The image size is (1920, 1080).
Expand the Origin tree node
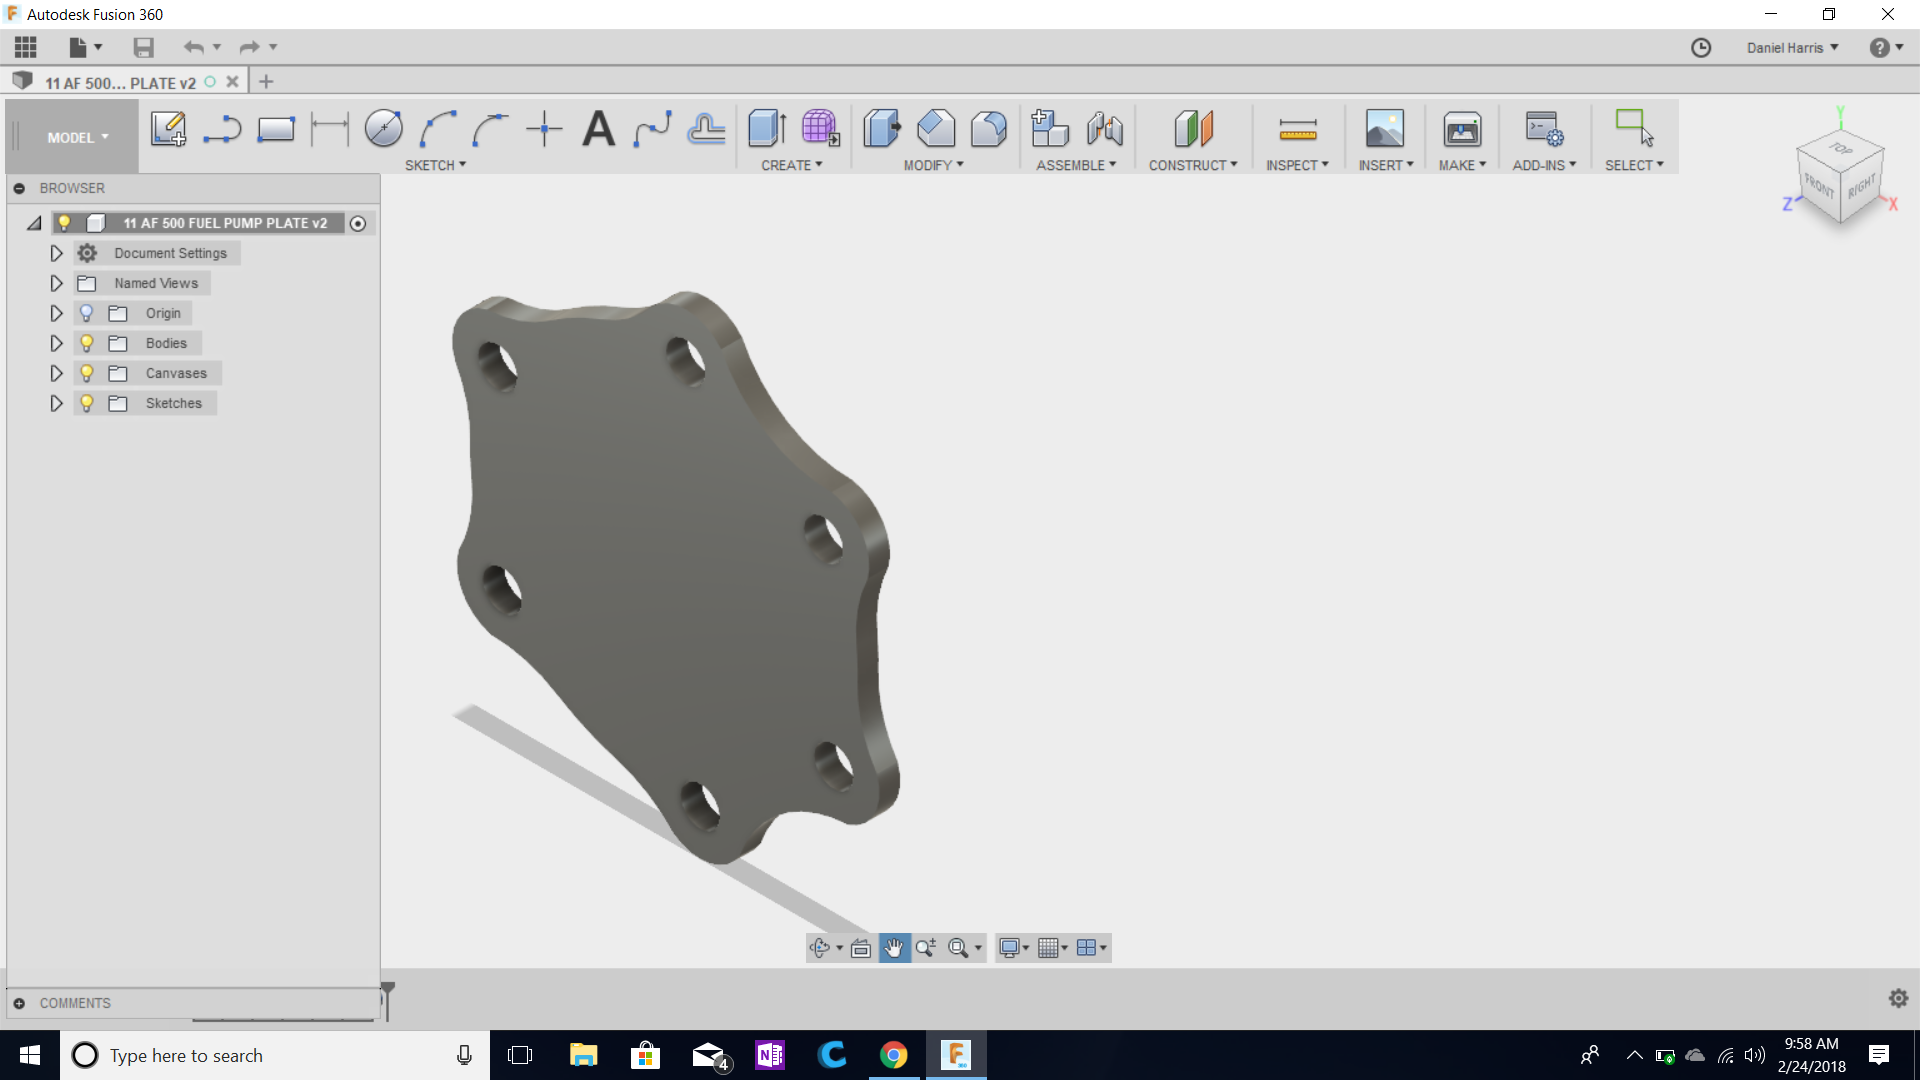click(x=56, y=313)
